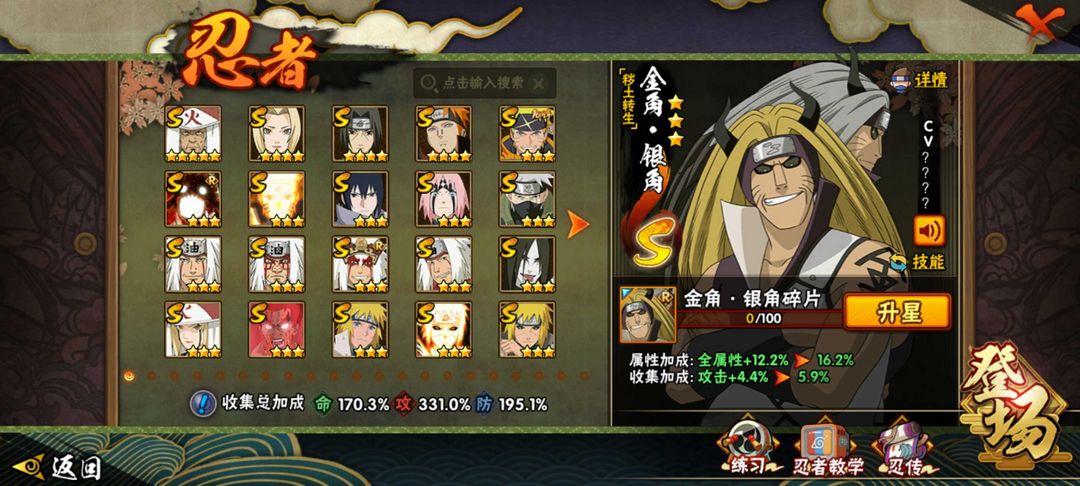
Task: Go back with 返回 button
Action: coord(57,468)
